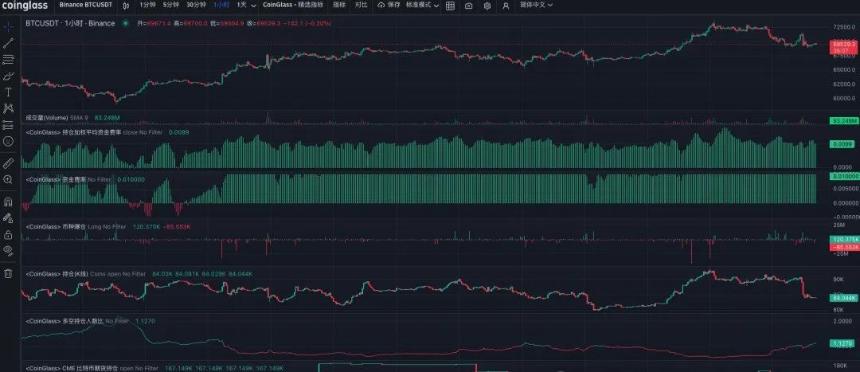Activate the ruler measure tool
The width and height of the screenshot is (860, 372).
point(8,163)
